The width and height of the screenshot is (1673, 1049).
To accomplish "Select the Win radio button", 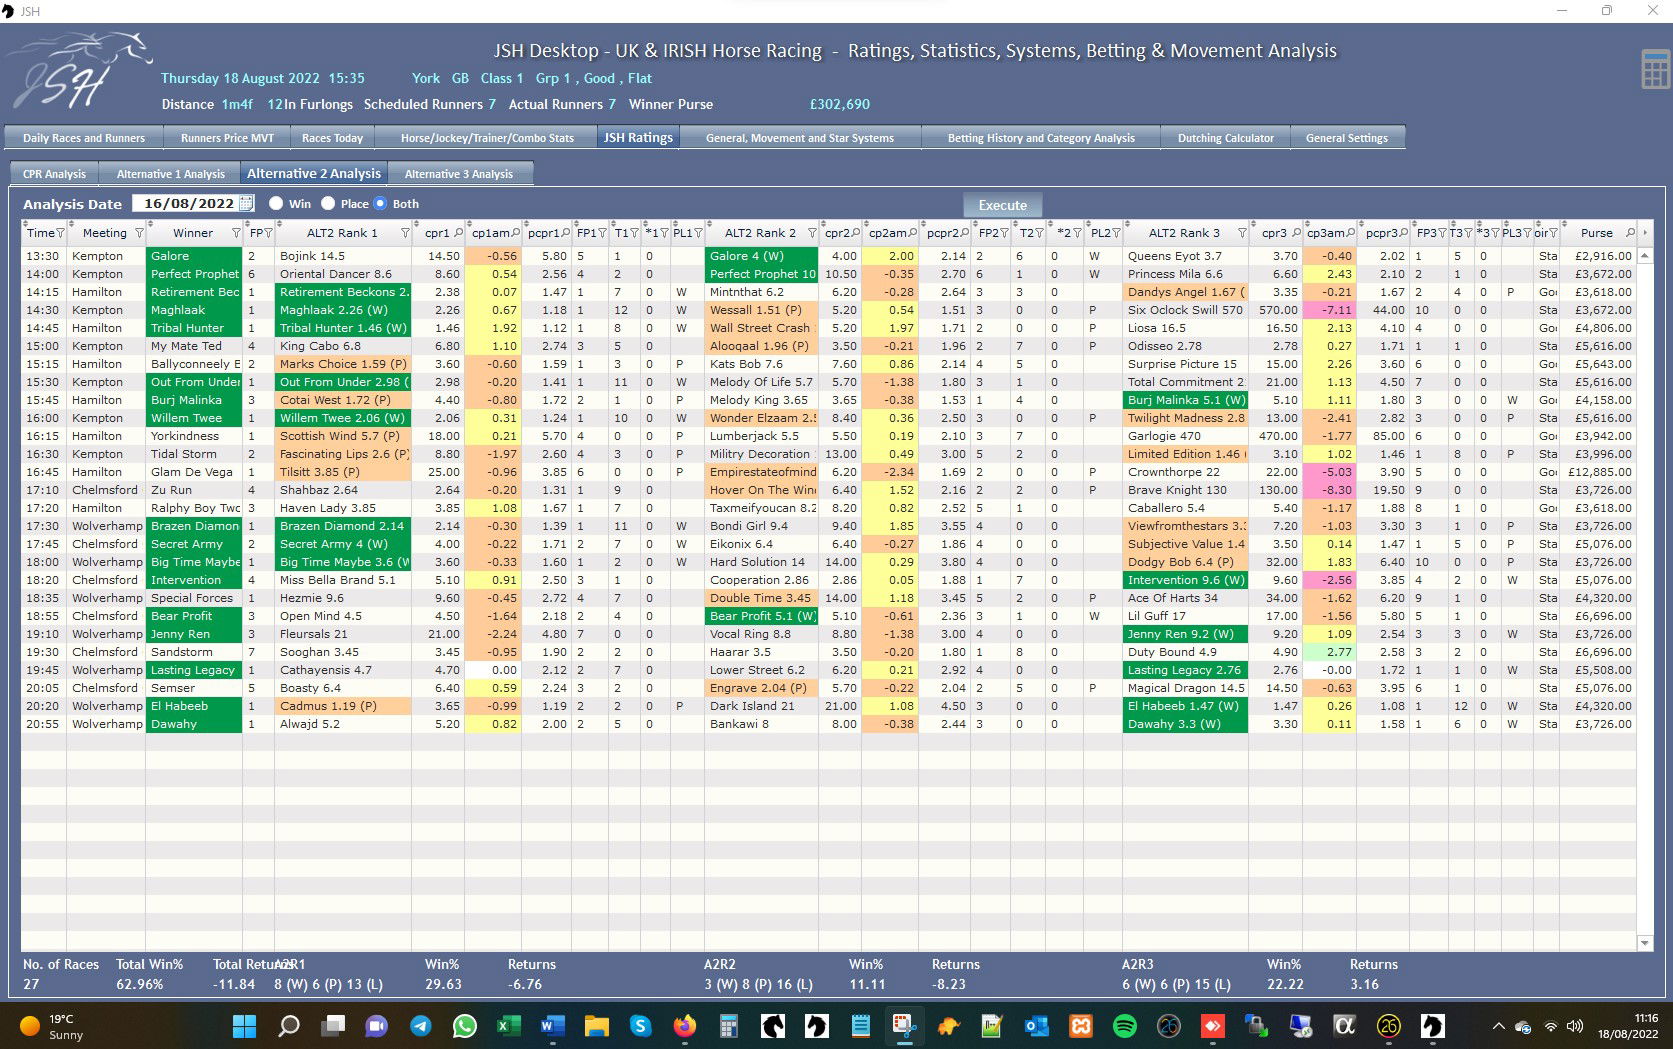I will tap(276, 203).
